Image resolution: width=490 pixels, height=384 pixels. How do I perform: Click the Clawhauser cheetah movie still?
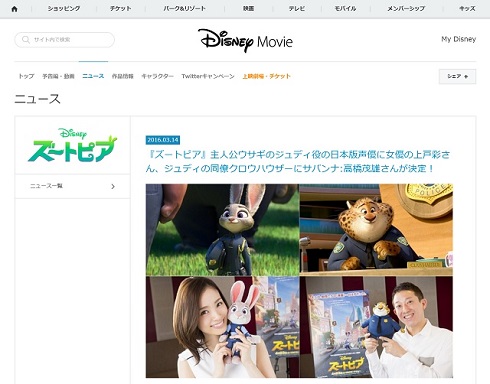tap(376, 230)
